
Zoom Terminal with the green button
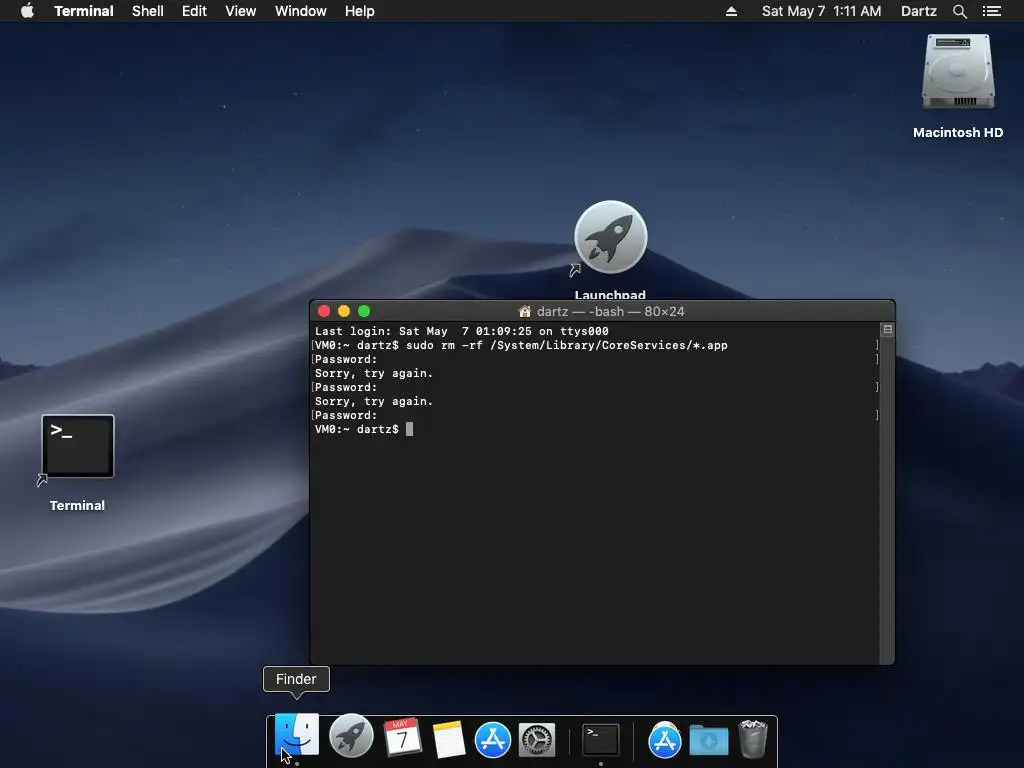(x=364, y=312)
